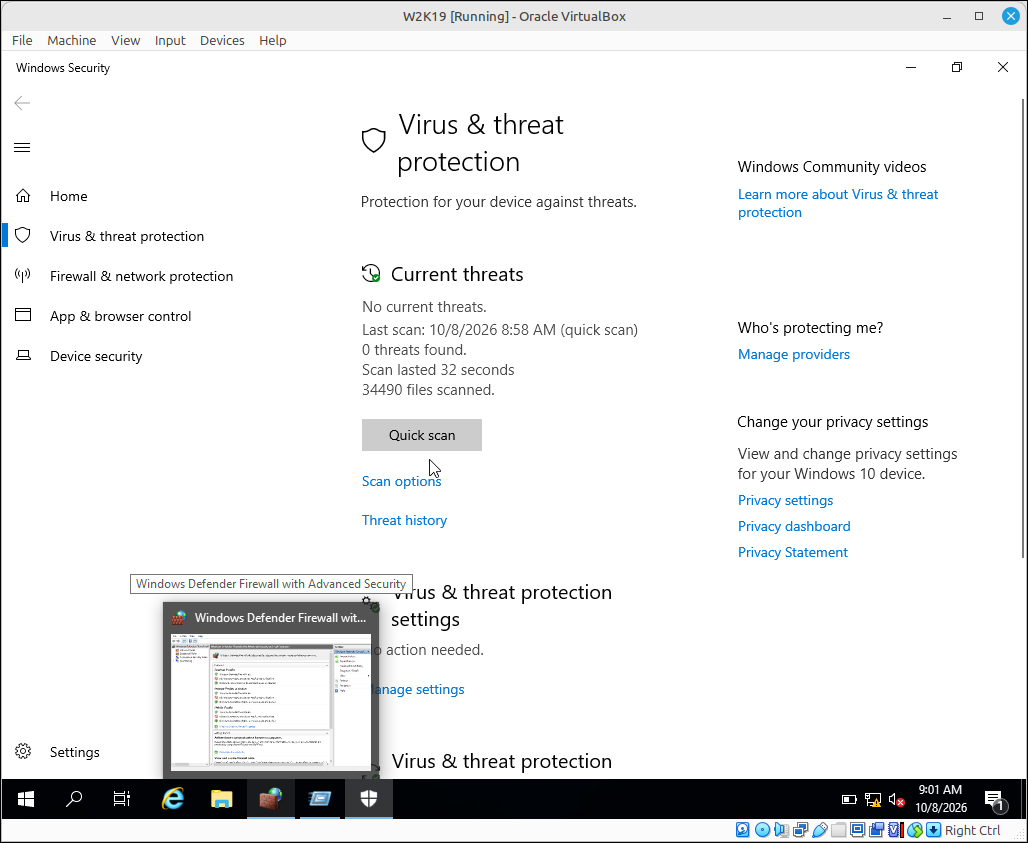
Task: Open the VirtualBox Help menu
Action: click(273, 41)
